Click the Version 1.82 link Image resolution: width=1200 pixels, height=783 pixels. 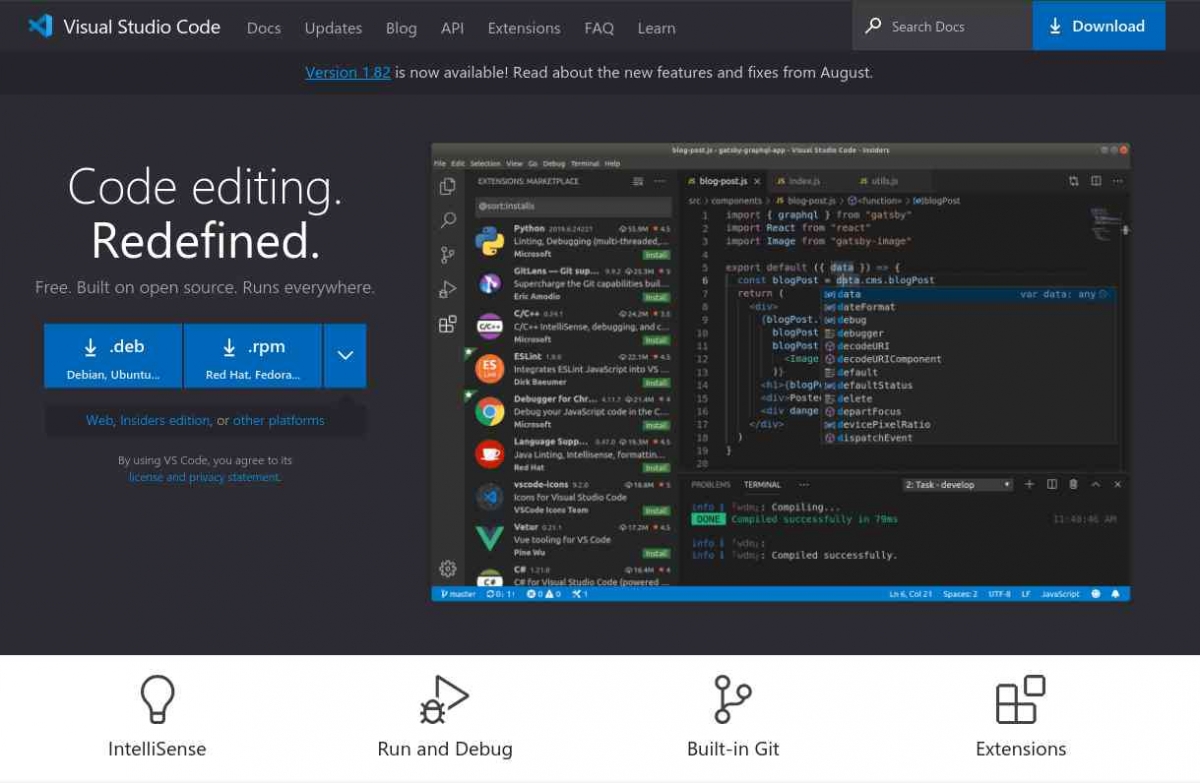(348, 72)
